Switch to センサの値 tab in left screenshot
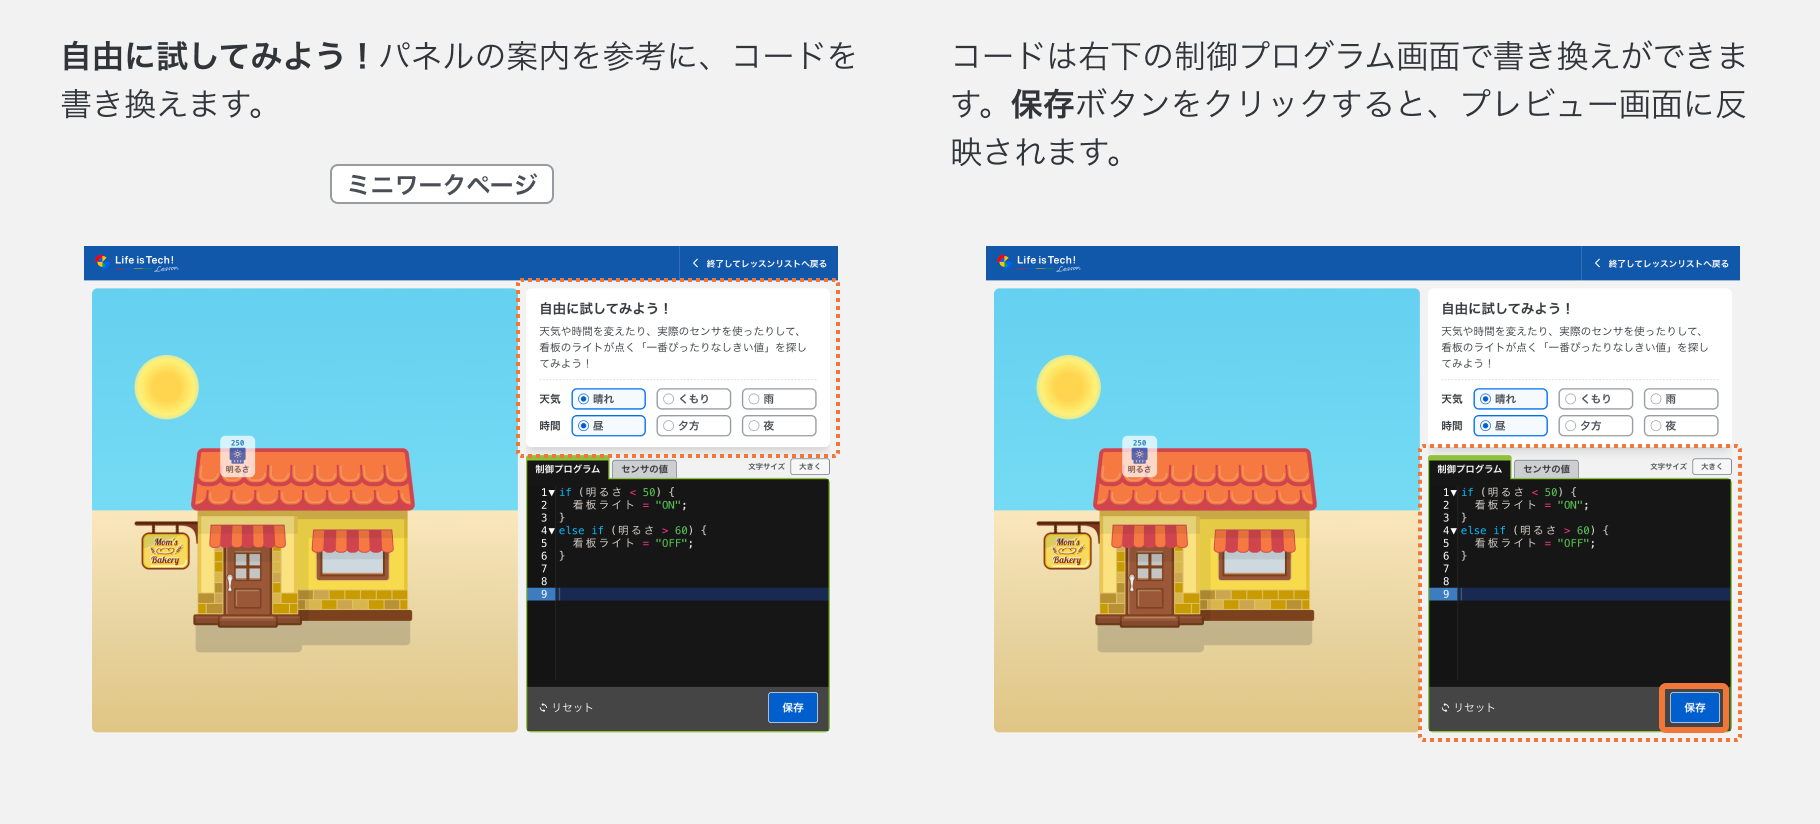The width and height of the screenshot is (1820, 824). [644, 469]
